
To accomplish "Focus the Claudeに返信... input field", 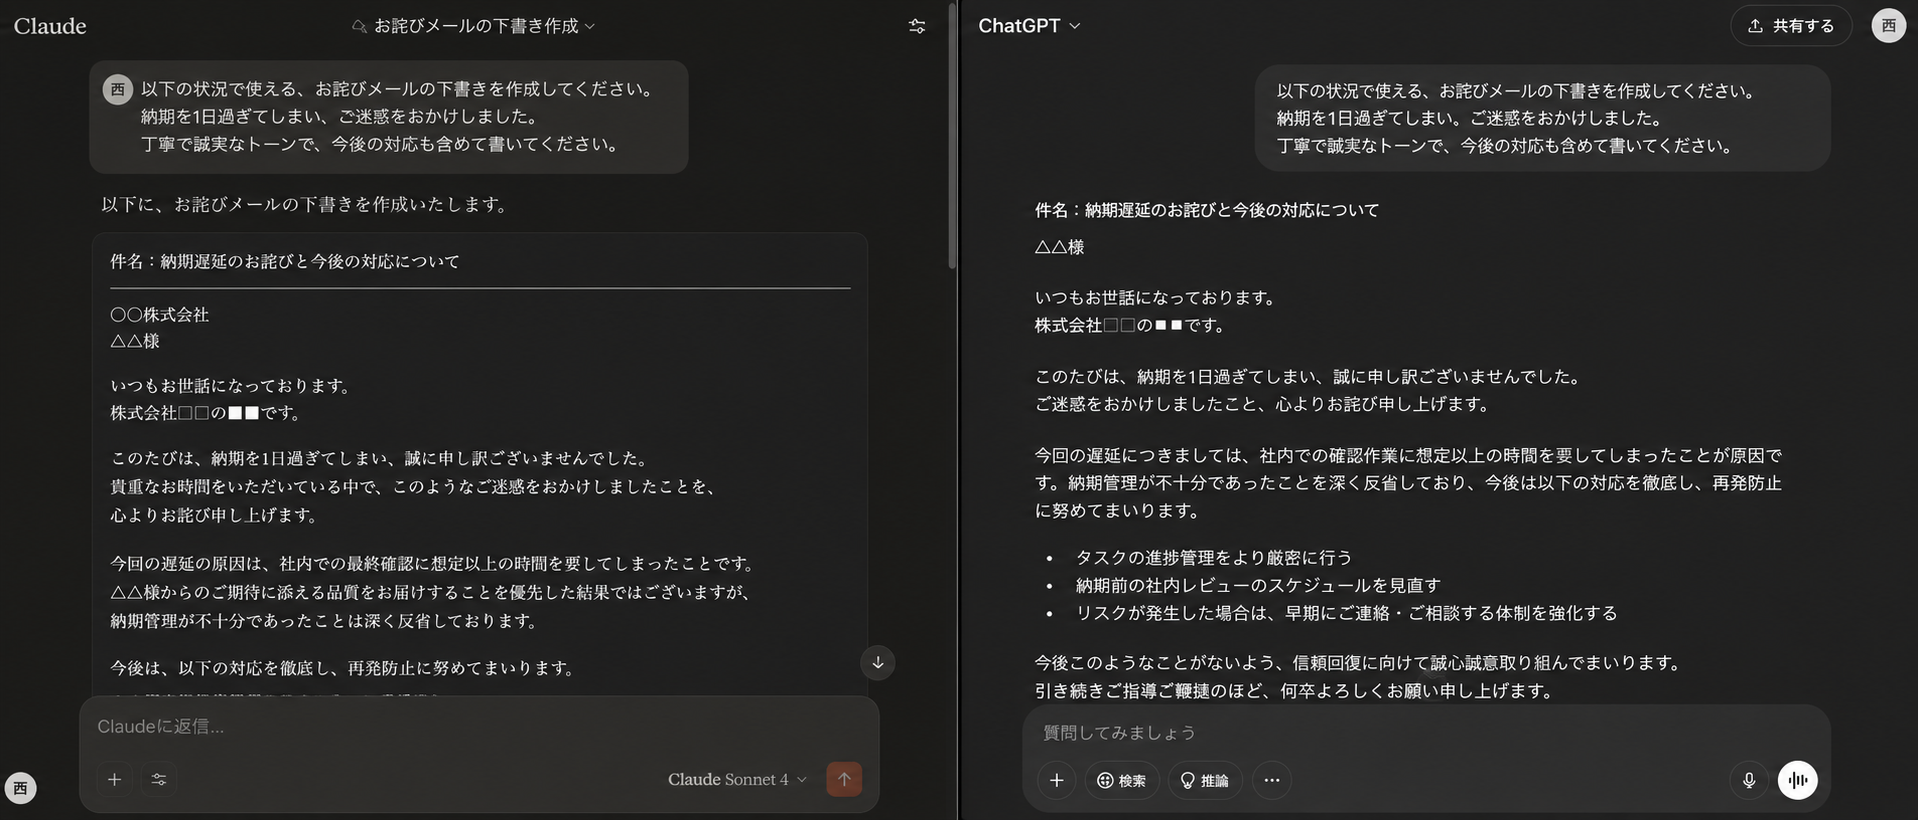I will pyautogui.click(x=479, y=726).
